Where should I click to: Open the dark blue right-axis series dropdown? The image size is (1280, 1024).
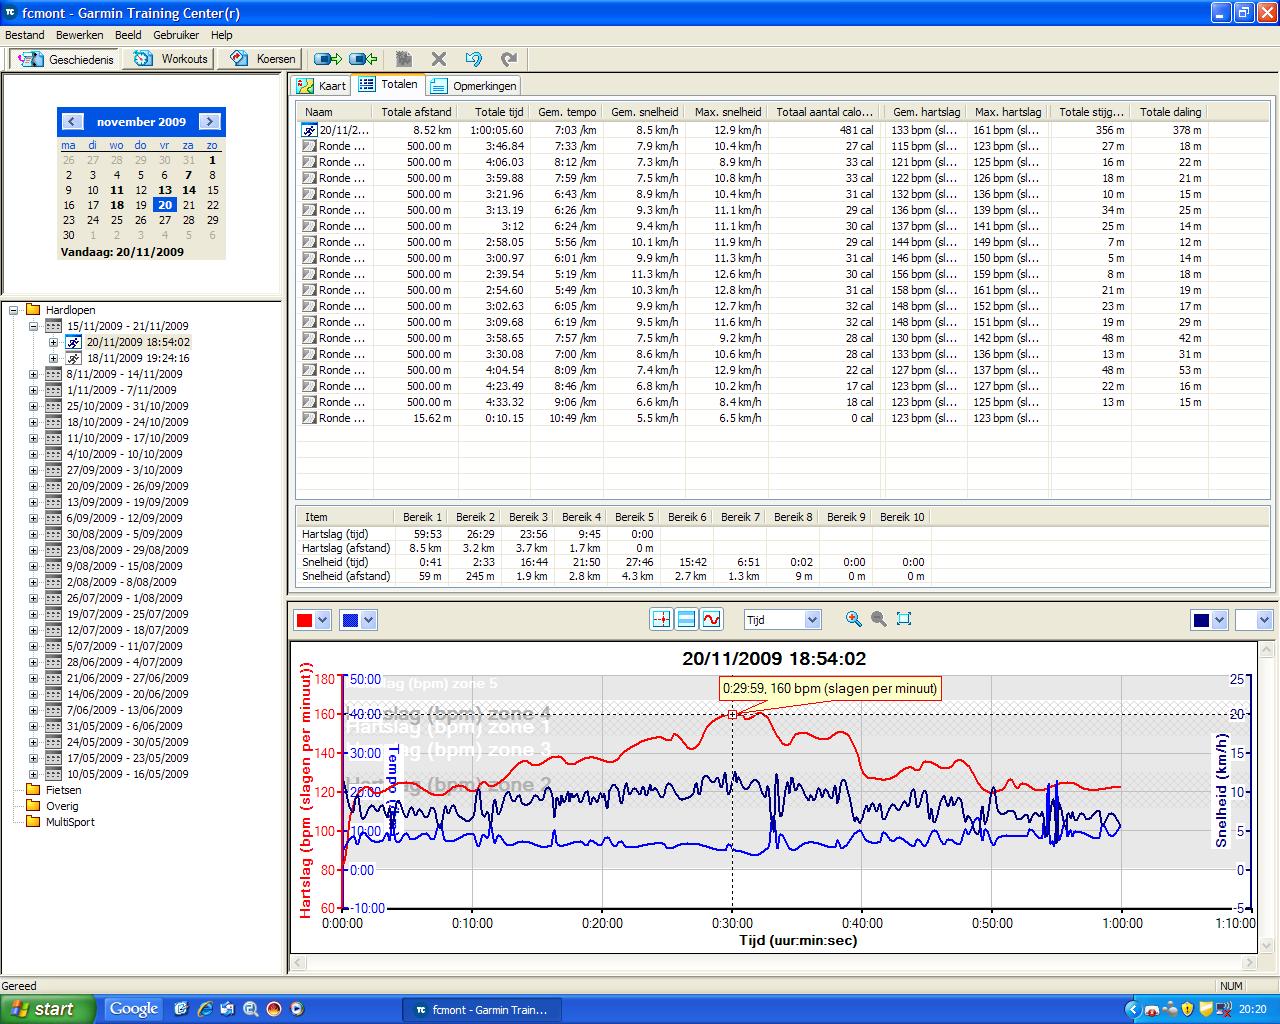click(x=1219, y=621)
